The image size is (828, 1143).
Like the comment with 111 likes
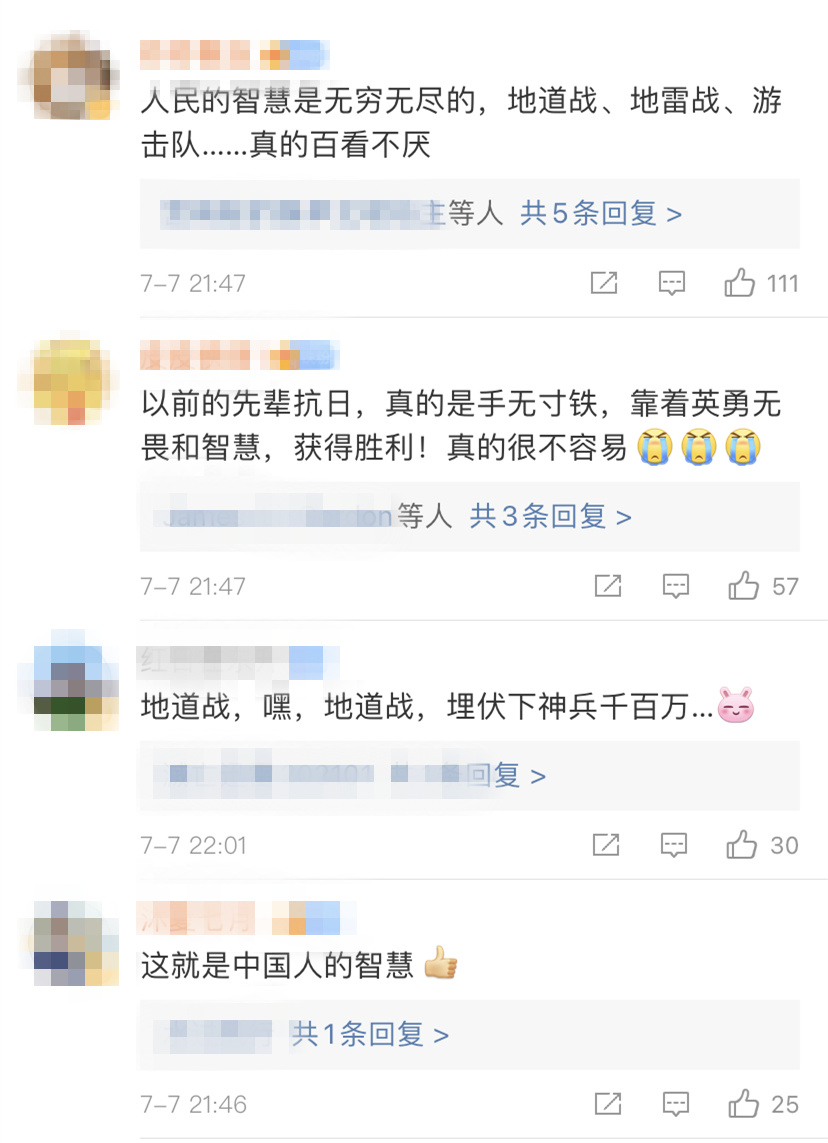(x=739, y=282)
